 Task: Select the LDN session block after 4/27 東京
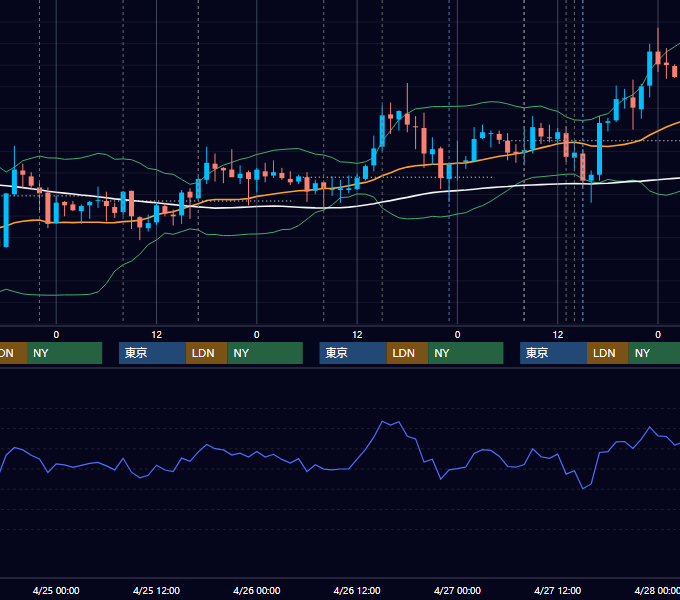608,353
